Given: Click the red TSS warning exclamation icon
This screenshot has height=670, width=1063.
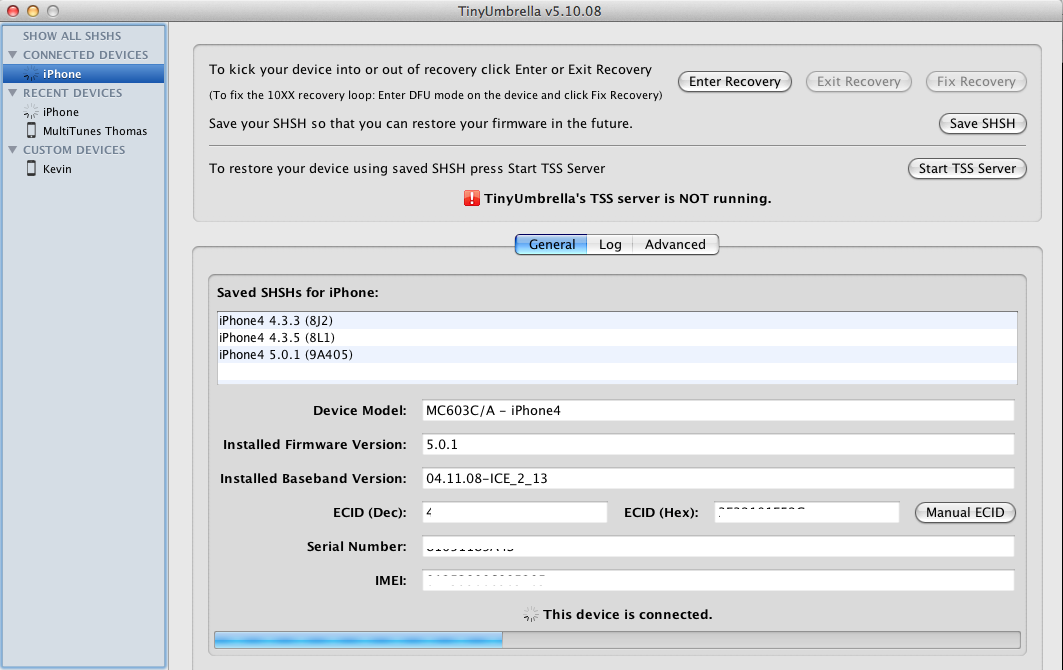Looking at the screenshot, I should (x=472, y=198).
